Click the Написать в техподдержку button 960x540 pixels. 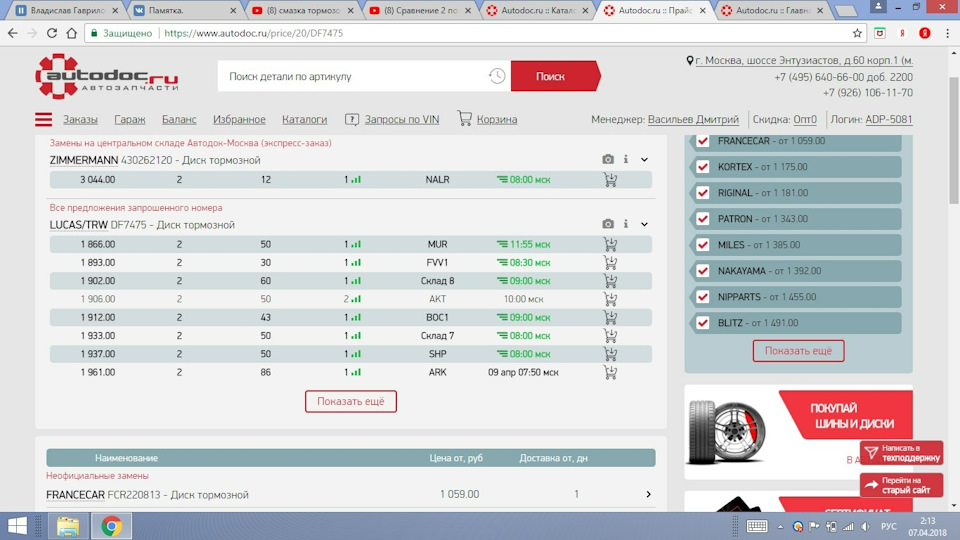point(901,453)
